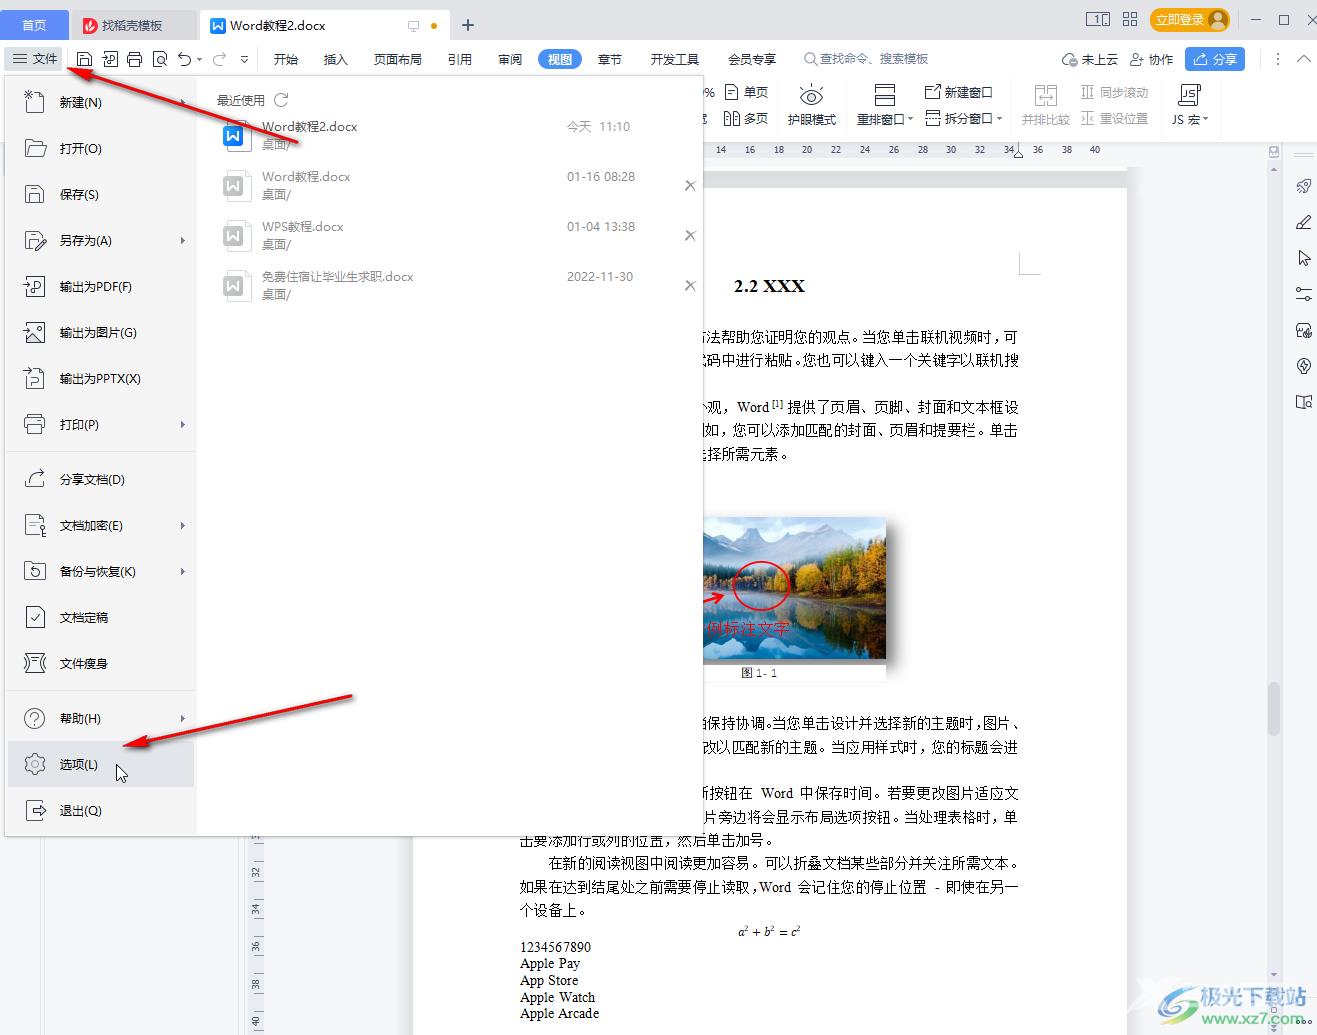Click the print preview icon in toolbar
This screenshot has width=1317, height=1035.
160,60
